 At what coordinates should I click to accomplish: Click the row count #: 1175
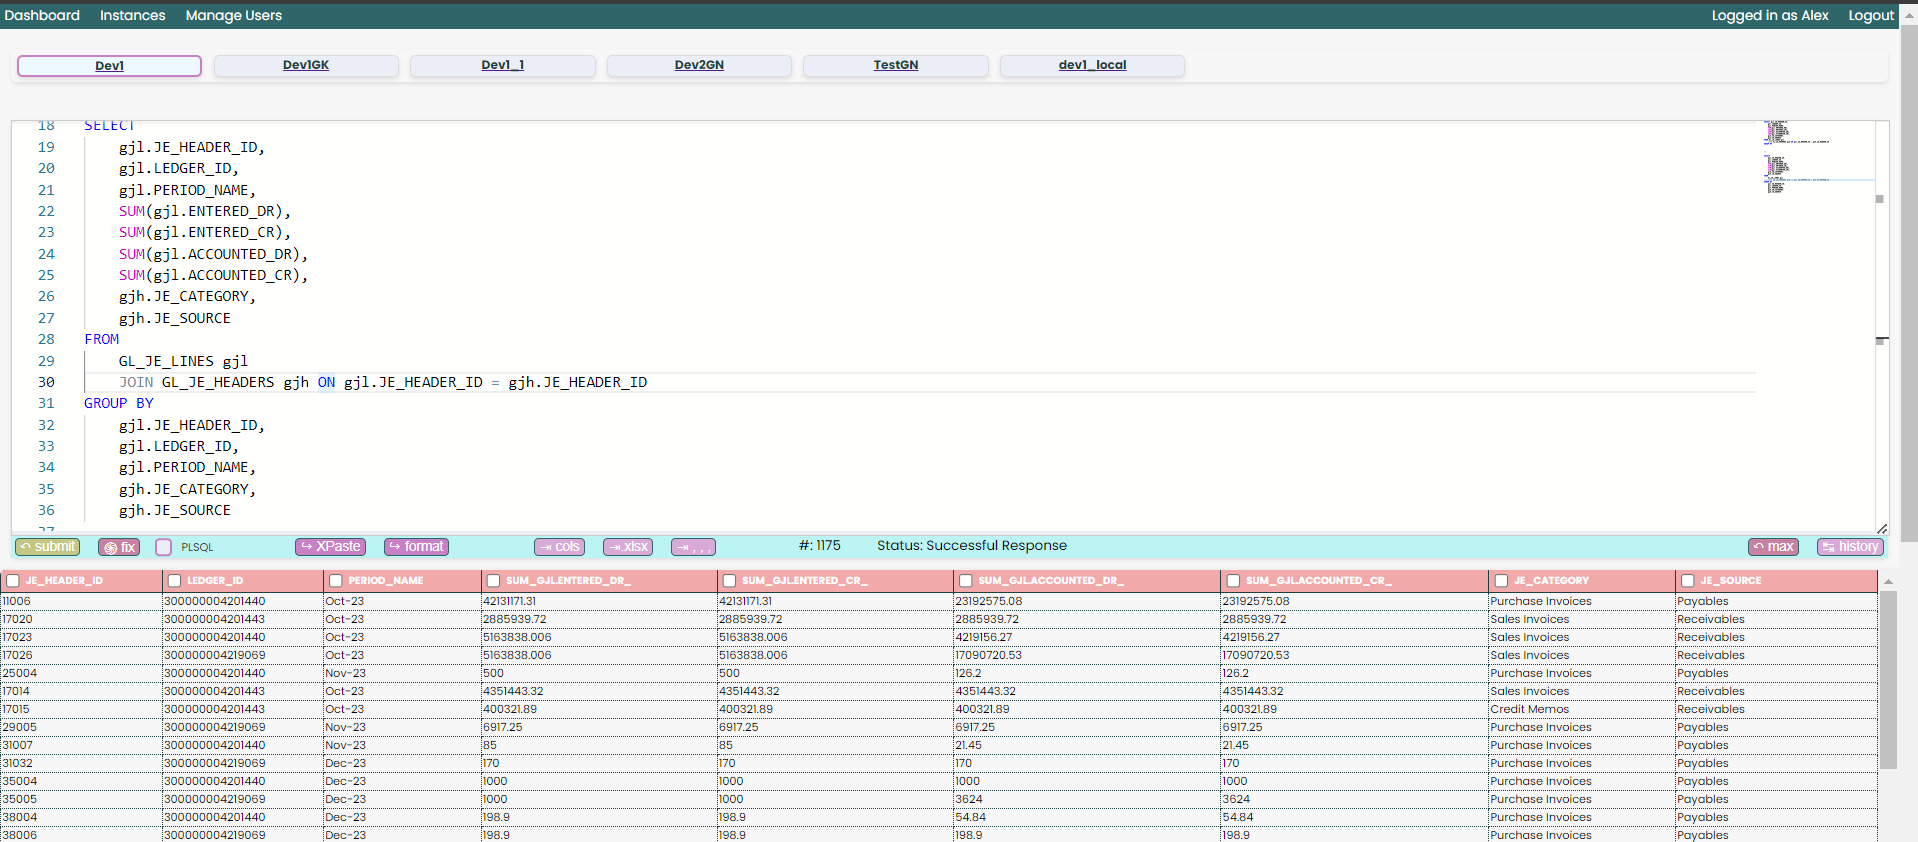tap(820, 546)
